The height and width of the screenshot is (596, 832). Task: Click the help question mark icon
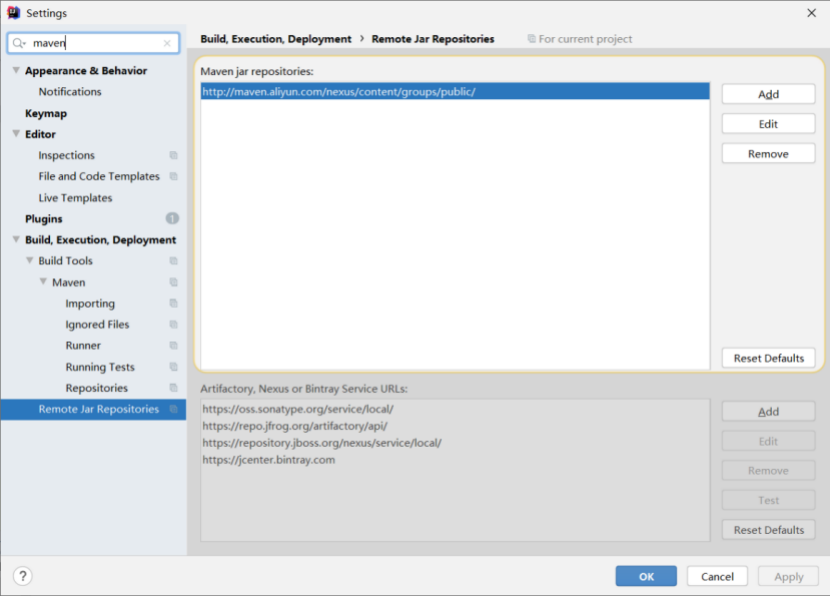(x=23, y=576)
